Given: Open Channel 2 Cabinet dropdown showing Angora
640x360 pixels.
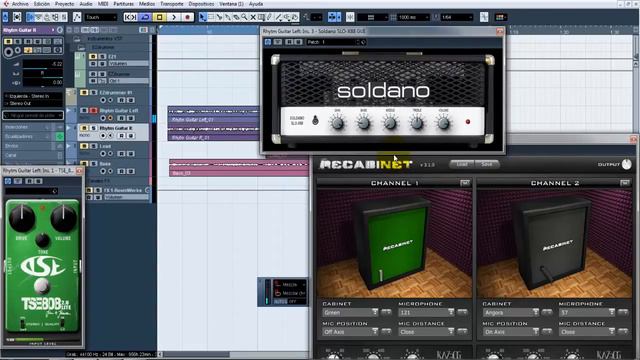Looking at the screenshot, I should 511,312.
